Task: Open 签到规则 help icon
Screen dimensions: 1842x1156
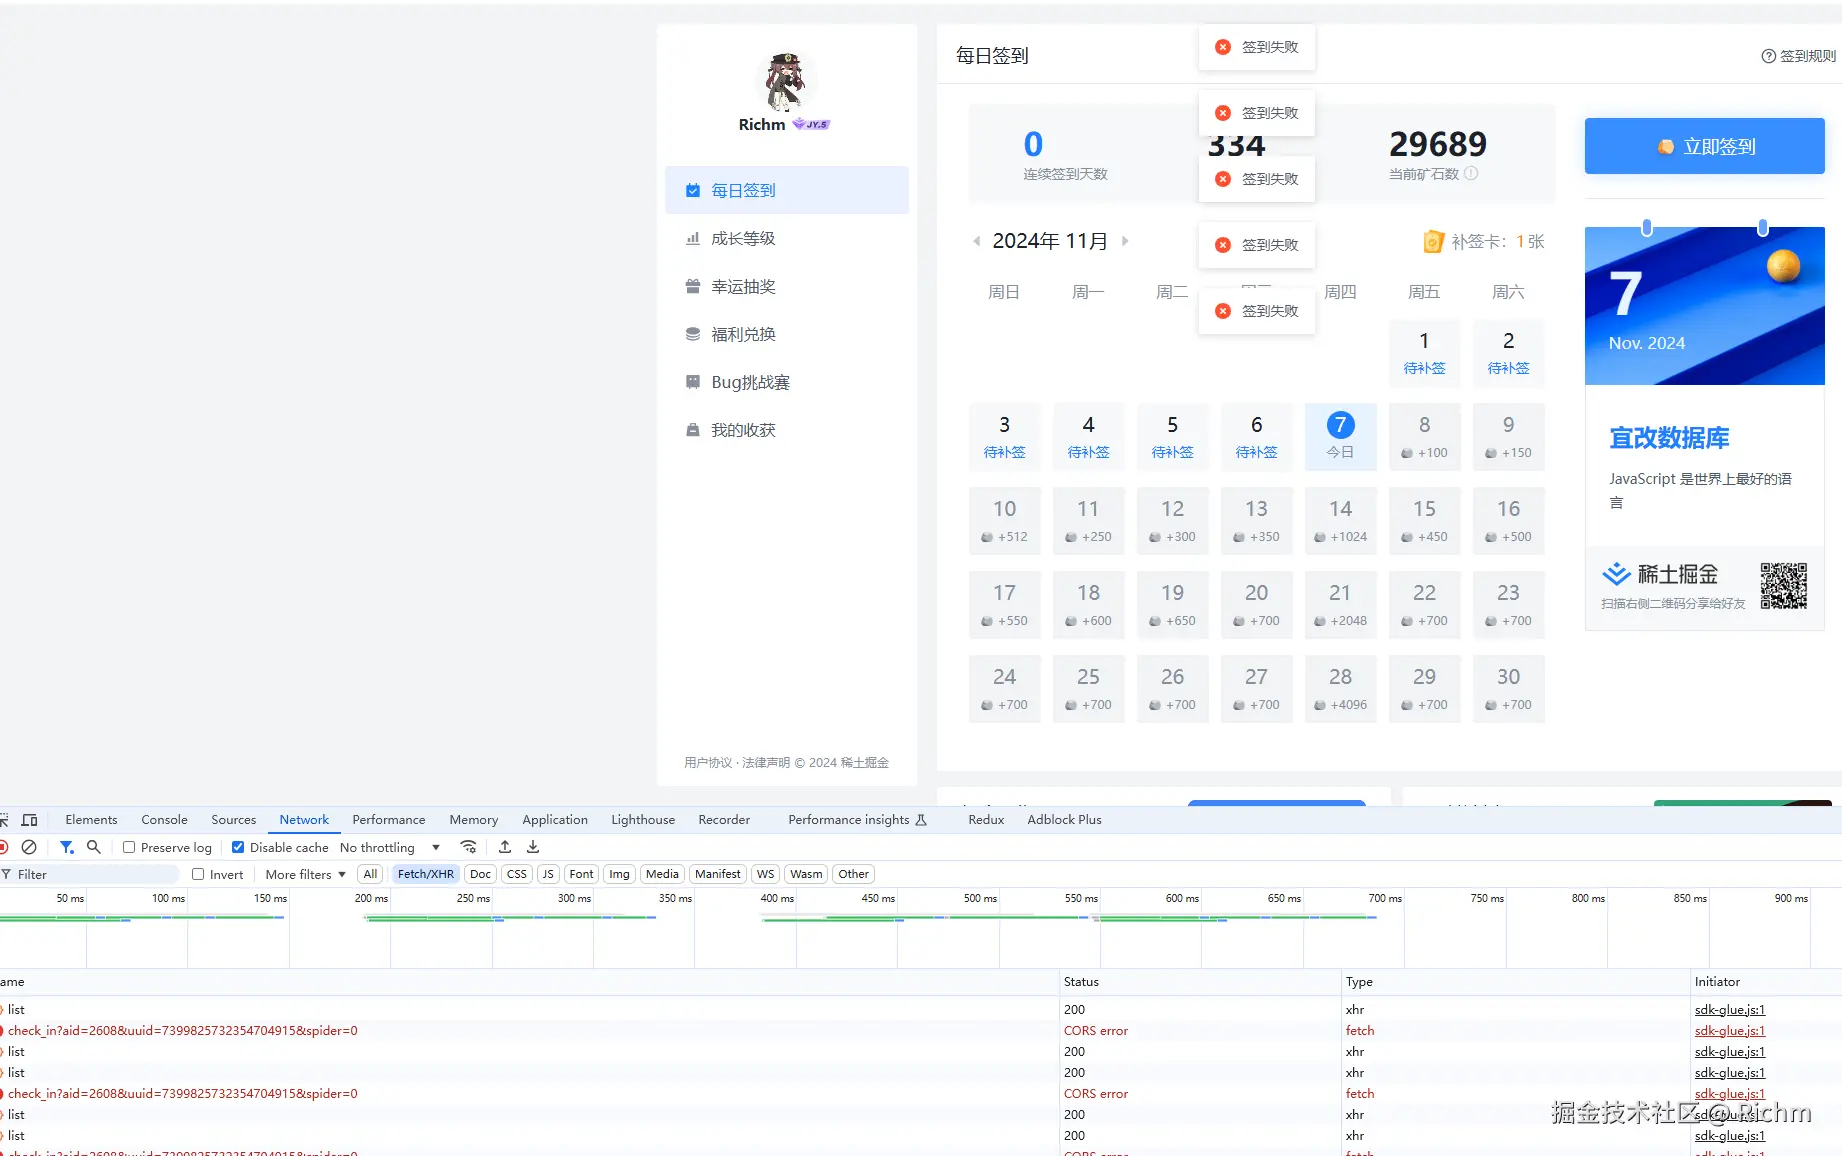Action: point(1768,56)
